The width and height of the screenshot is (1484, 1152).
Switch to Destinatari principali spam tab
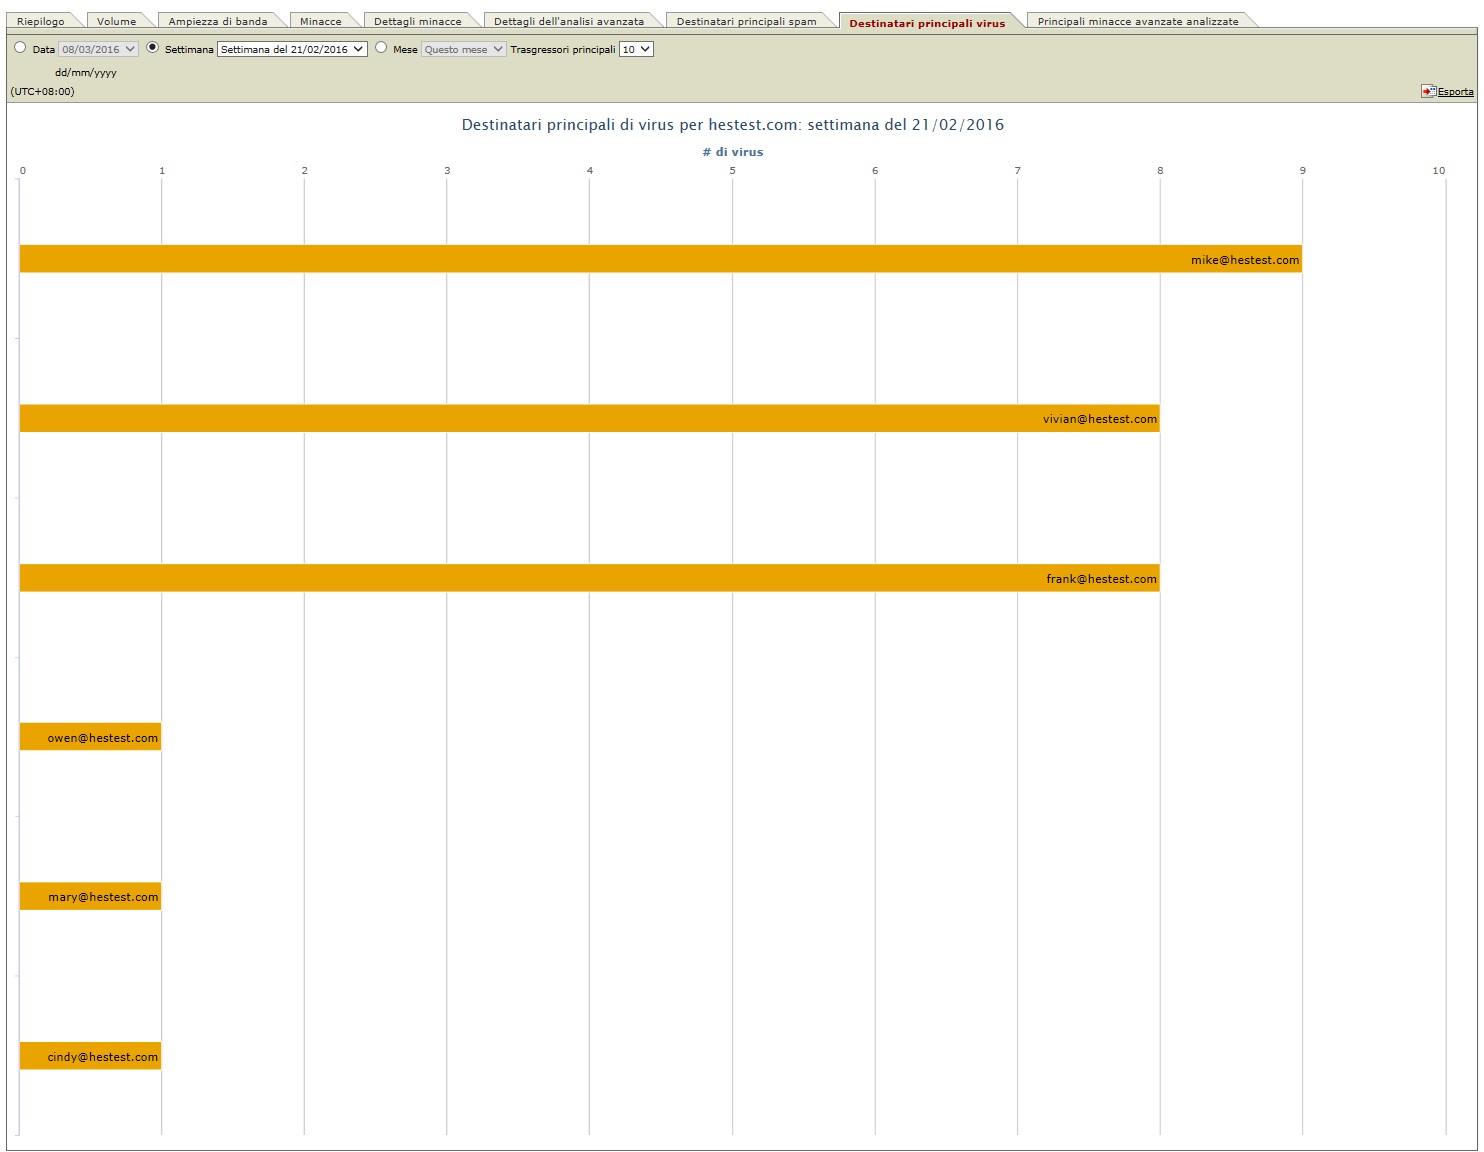click(746, 21)
